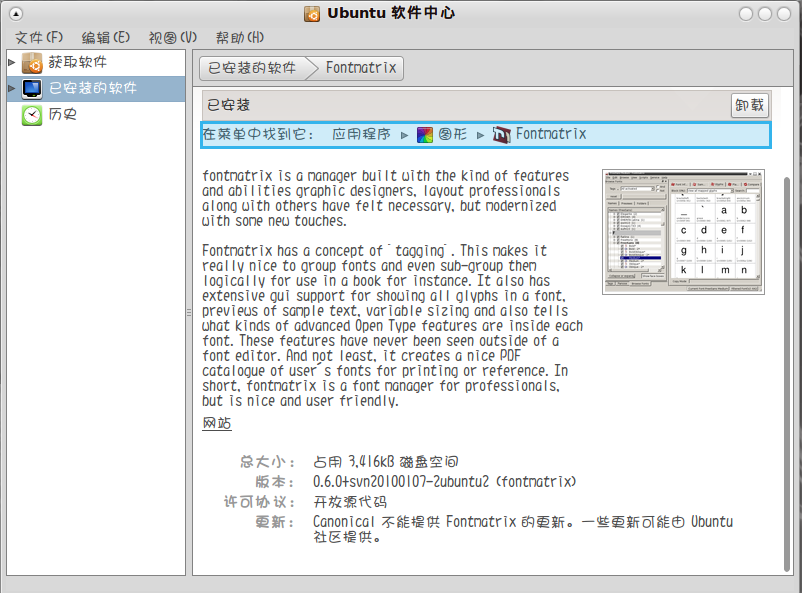Click the 在菜单中找到它 label

(x=258, y=135)
